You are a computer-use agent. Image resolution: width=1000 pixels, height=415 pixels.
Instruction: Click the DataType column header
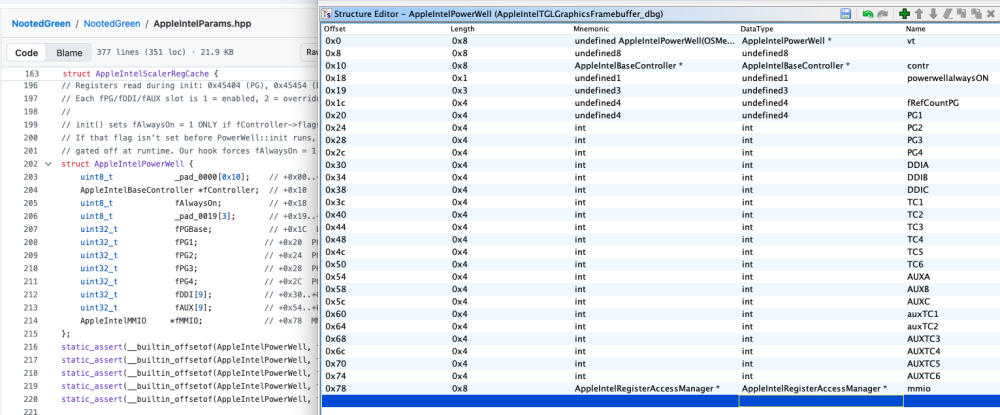point(756,29)
